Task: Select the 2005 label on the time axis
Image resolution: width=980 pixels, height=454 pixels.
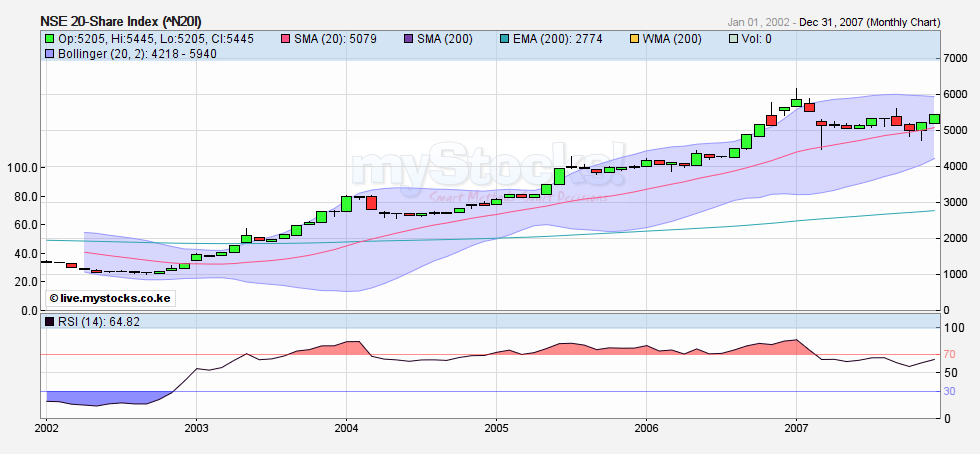Action: tap(496, 427)
